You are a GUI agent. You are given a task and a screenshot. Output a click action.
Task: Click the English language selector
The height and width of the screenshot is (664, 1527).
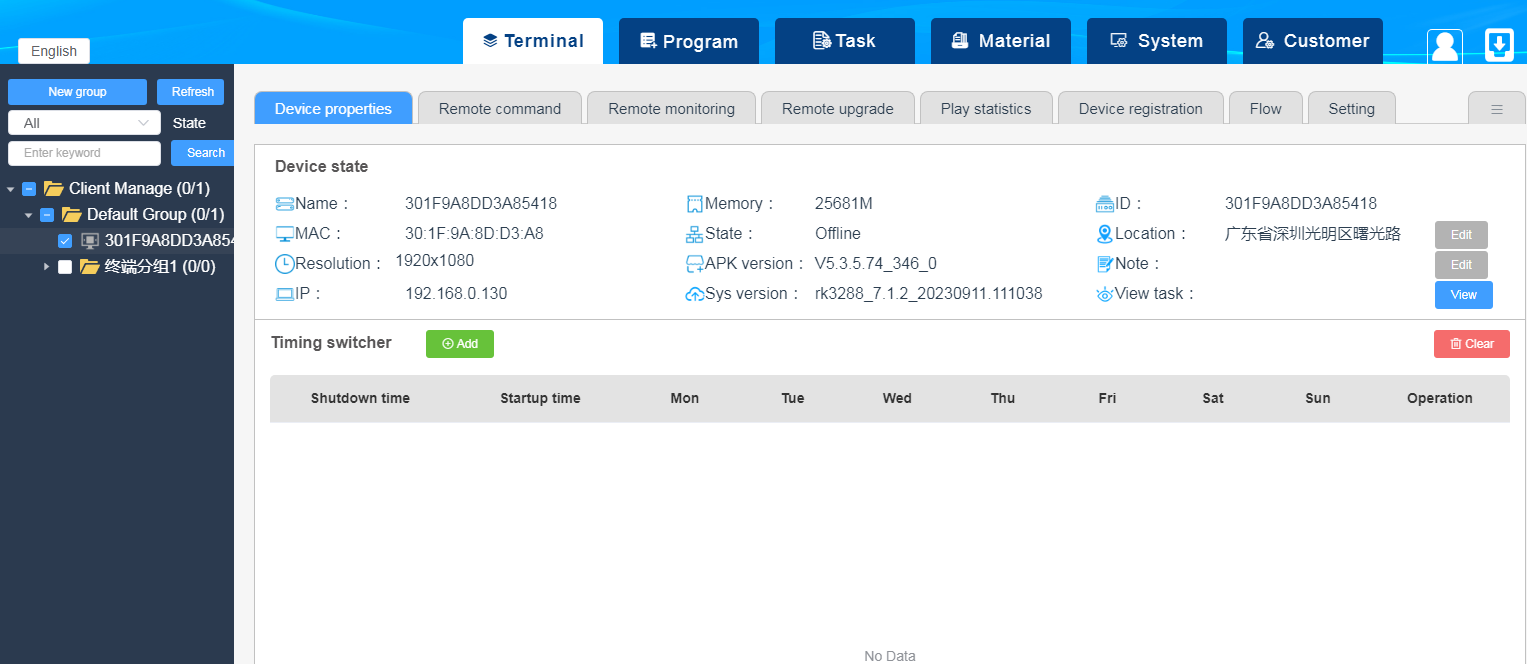coord(54,51)
